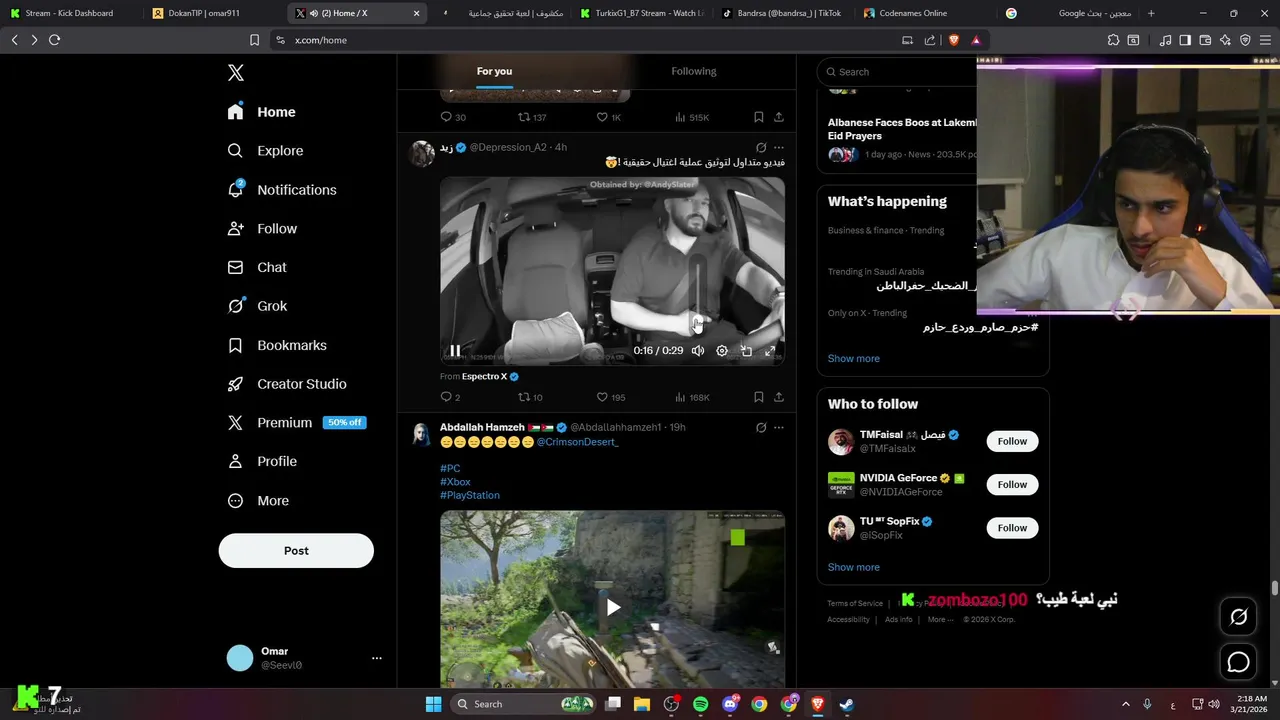Click the Follow people sidebar icon
The width and height of the screenshot is (1280, 720).
pos(235,229)
